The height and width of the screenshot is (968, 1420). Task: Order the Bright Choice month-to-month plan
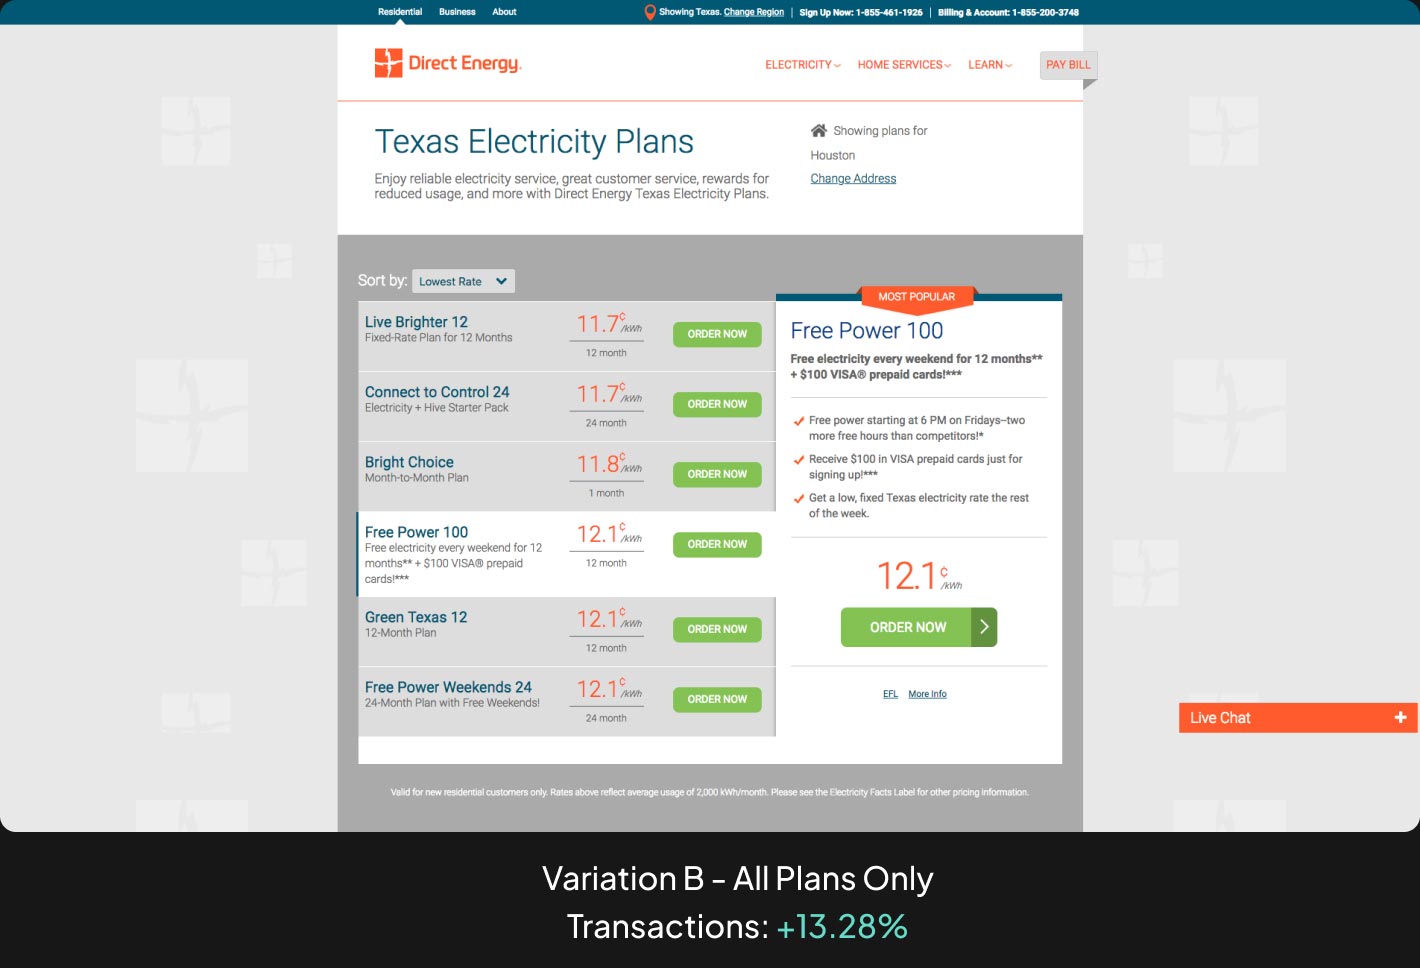(717, 474)
